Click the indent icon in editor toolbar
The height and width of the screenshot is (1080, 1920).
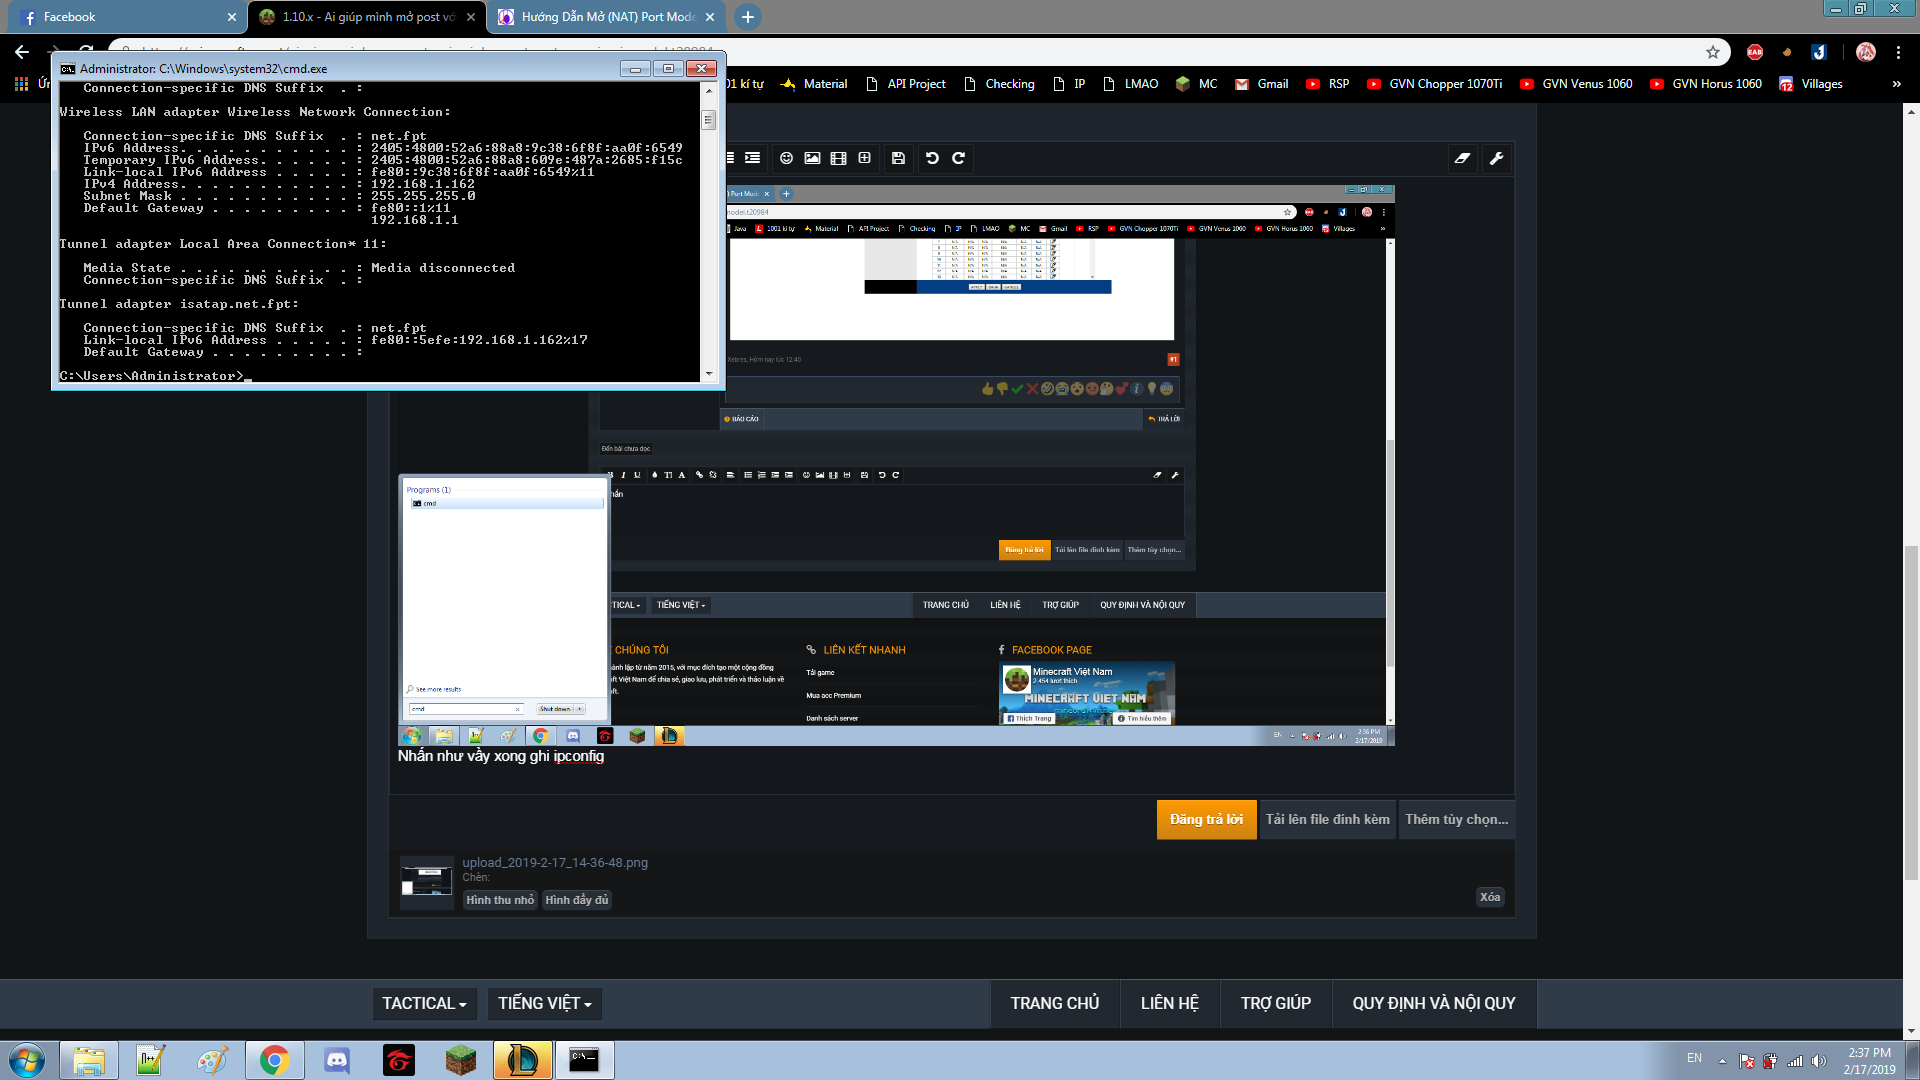752,158
